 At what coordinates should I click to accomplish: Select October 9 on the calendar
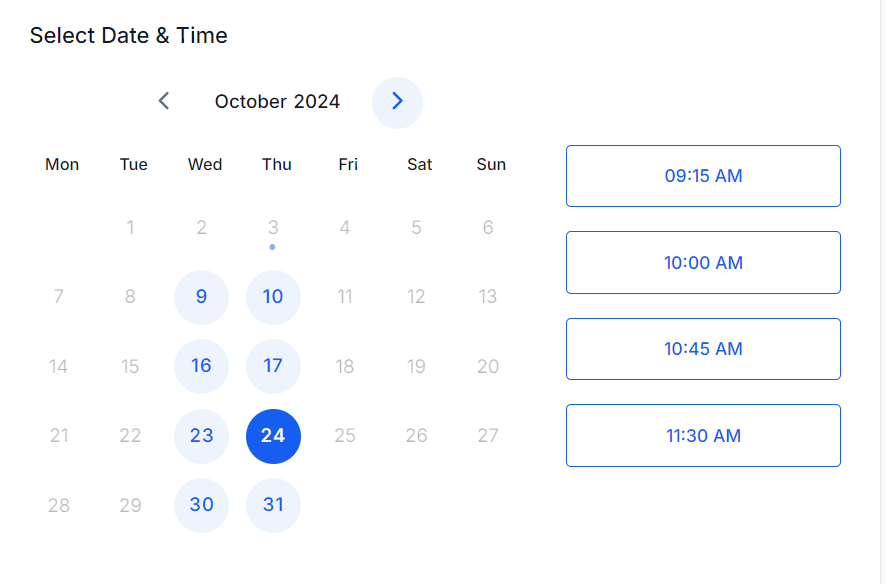pyautogui.click(x=201, y=297)
